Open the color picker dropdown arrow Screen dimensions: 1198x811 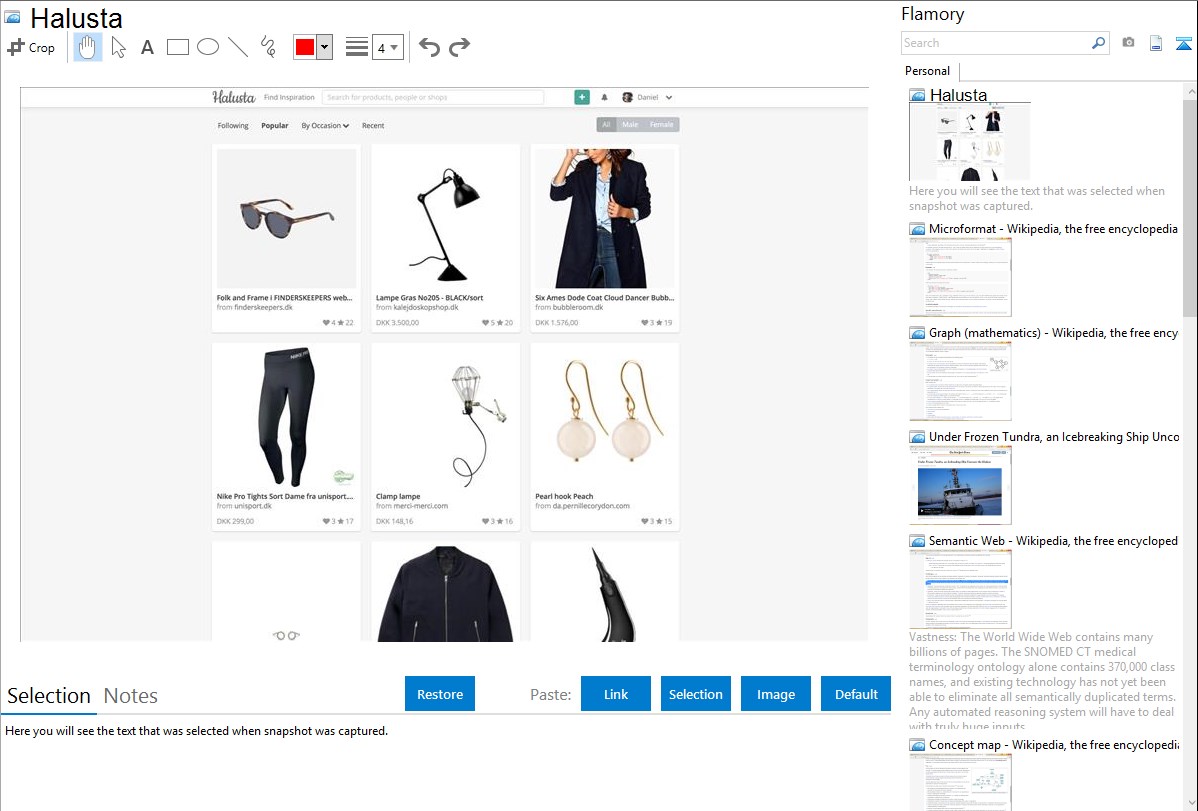coord(325,47)
